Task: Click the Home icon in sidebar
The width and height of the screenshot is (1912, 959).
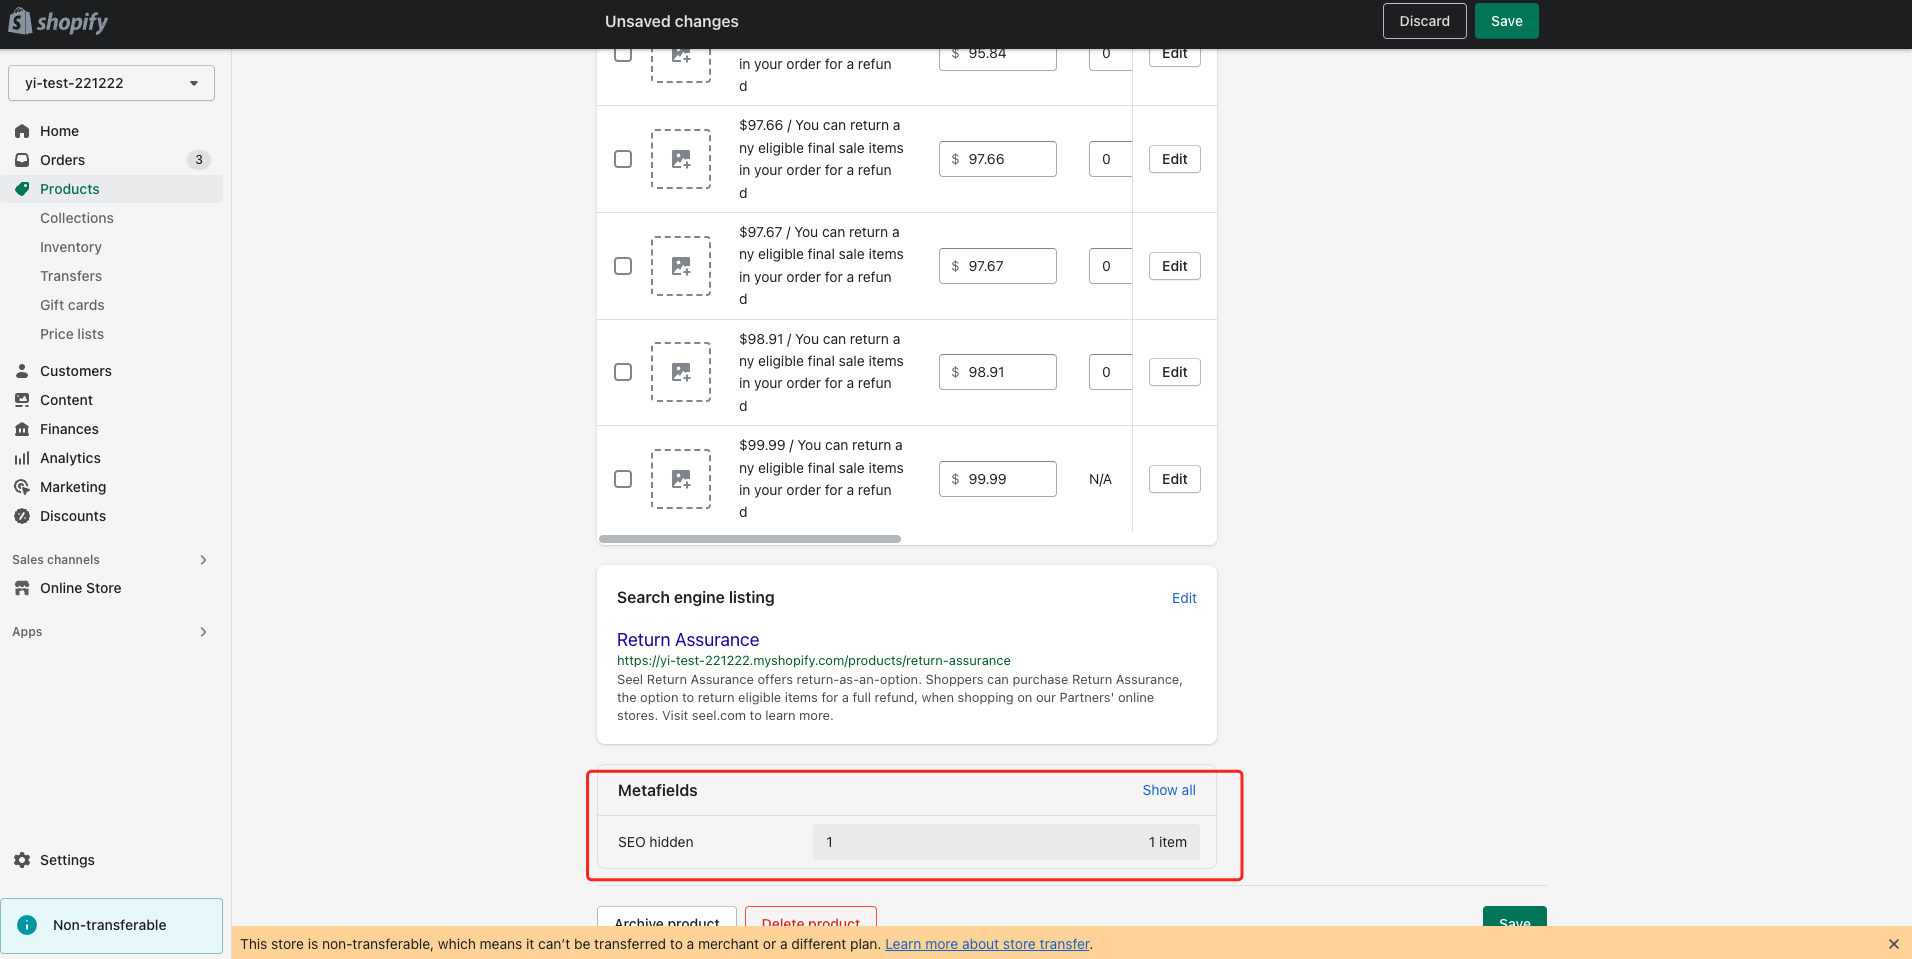Action: [22, 131]
